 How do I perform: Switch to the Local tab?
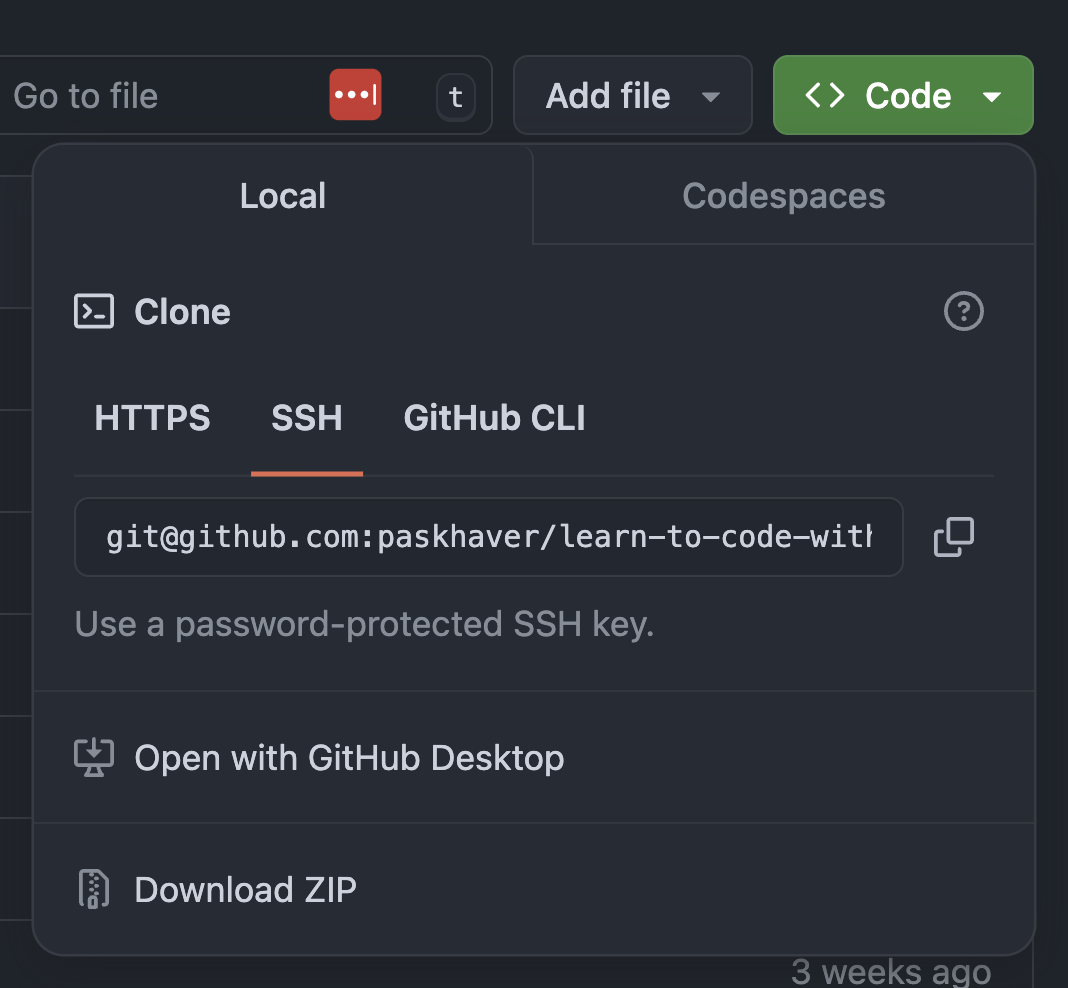(x=283, y=196)
